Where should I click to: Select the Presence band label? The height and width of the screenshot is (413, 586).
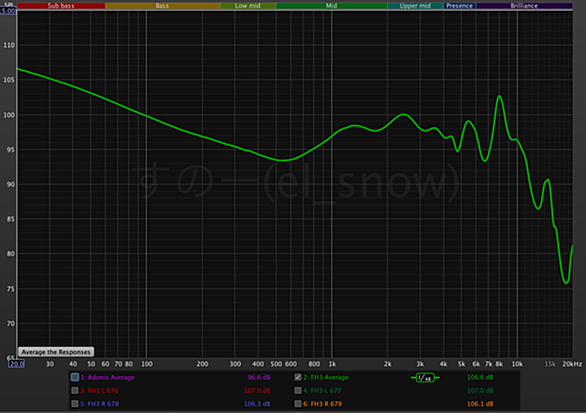coord(459,6)
